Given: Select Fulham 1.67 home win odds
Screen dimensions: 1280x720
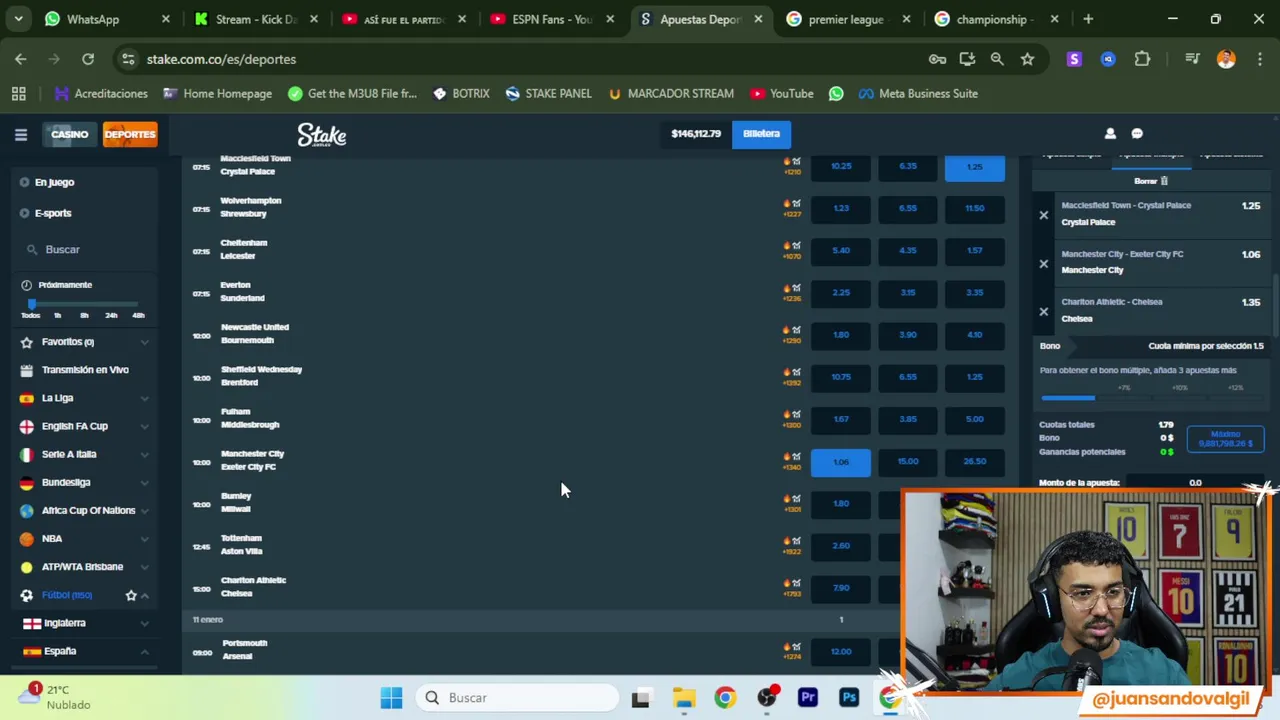Looking at the screenshot, I should [841, 419].
